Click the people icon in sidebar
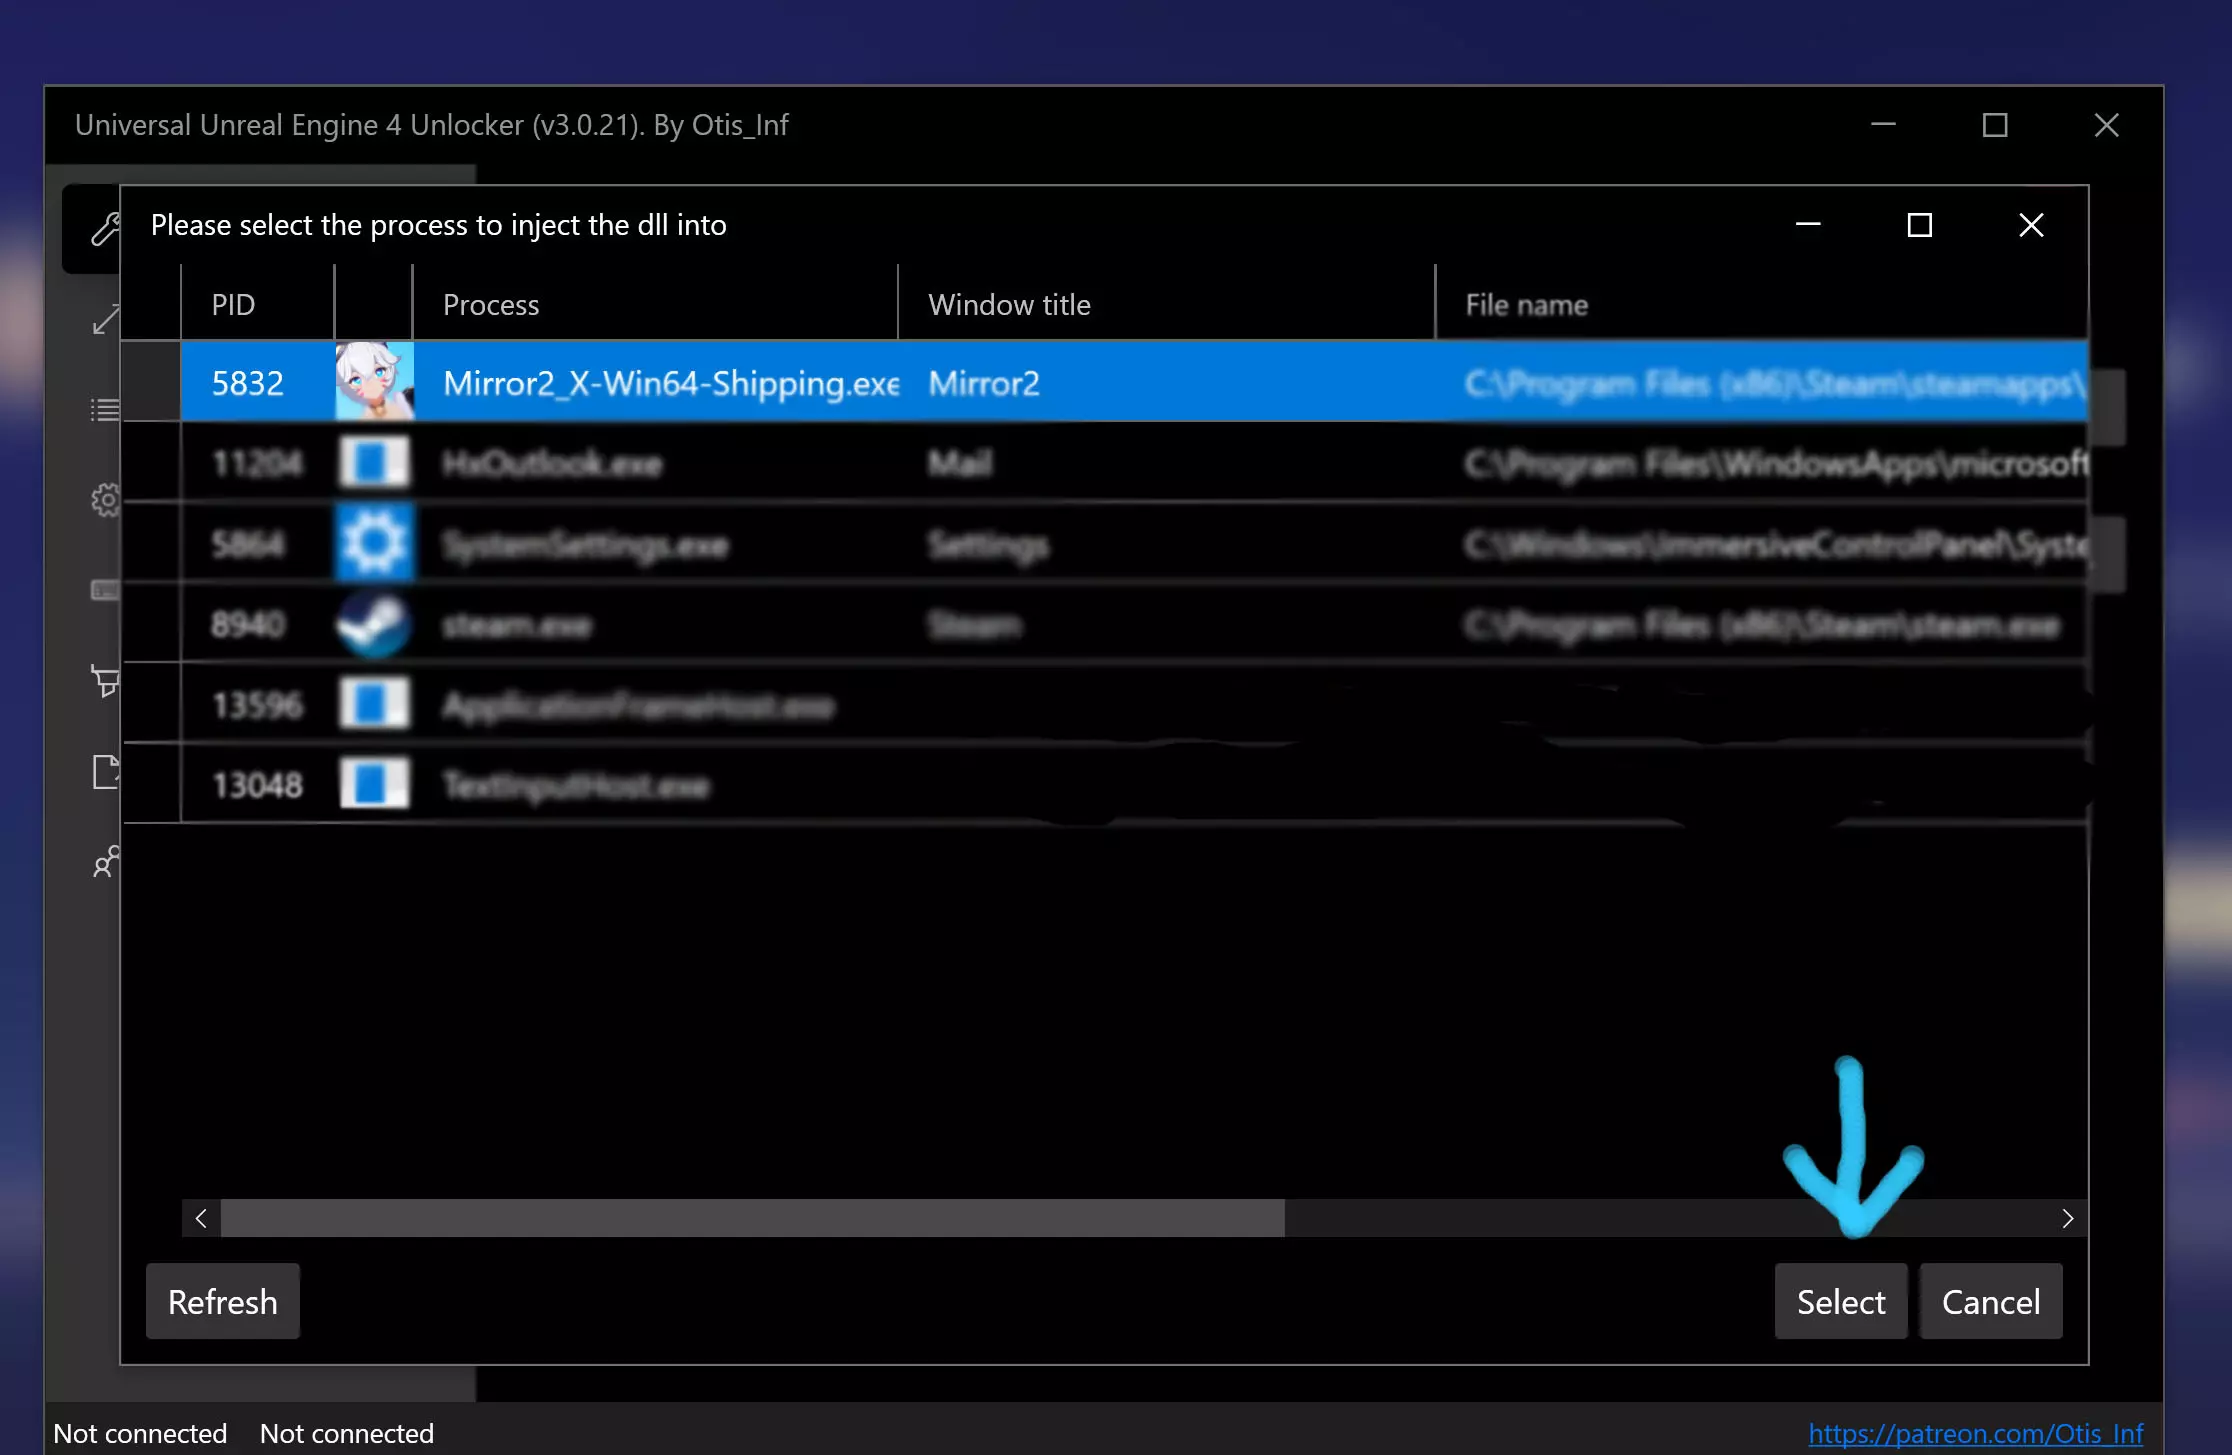The height and width of the screenshot is (1455, 2232). pyautogui.click(x=105, y=862)
